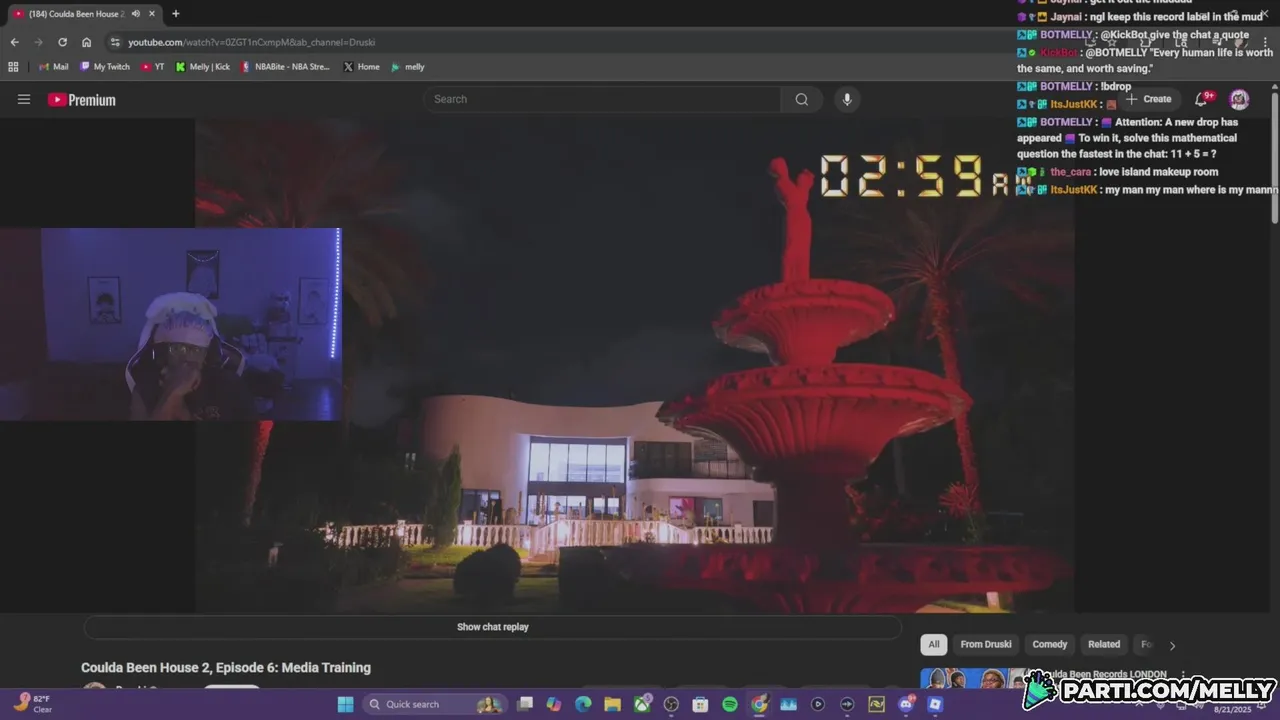The image size is (1280, 720).
Task: Open the Windows Start button
Action: tap(345, 704)
